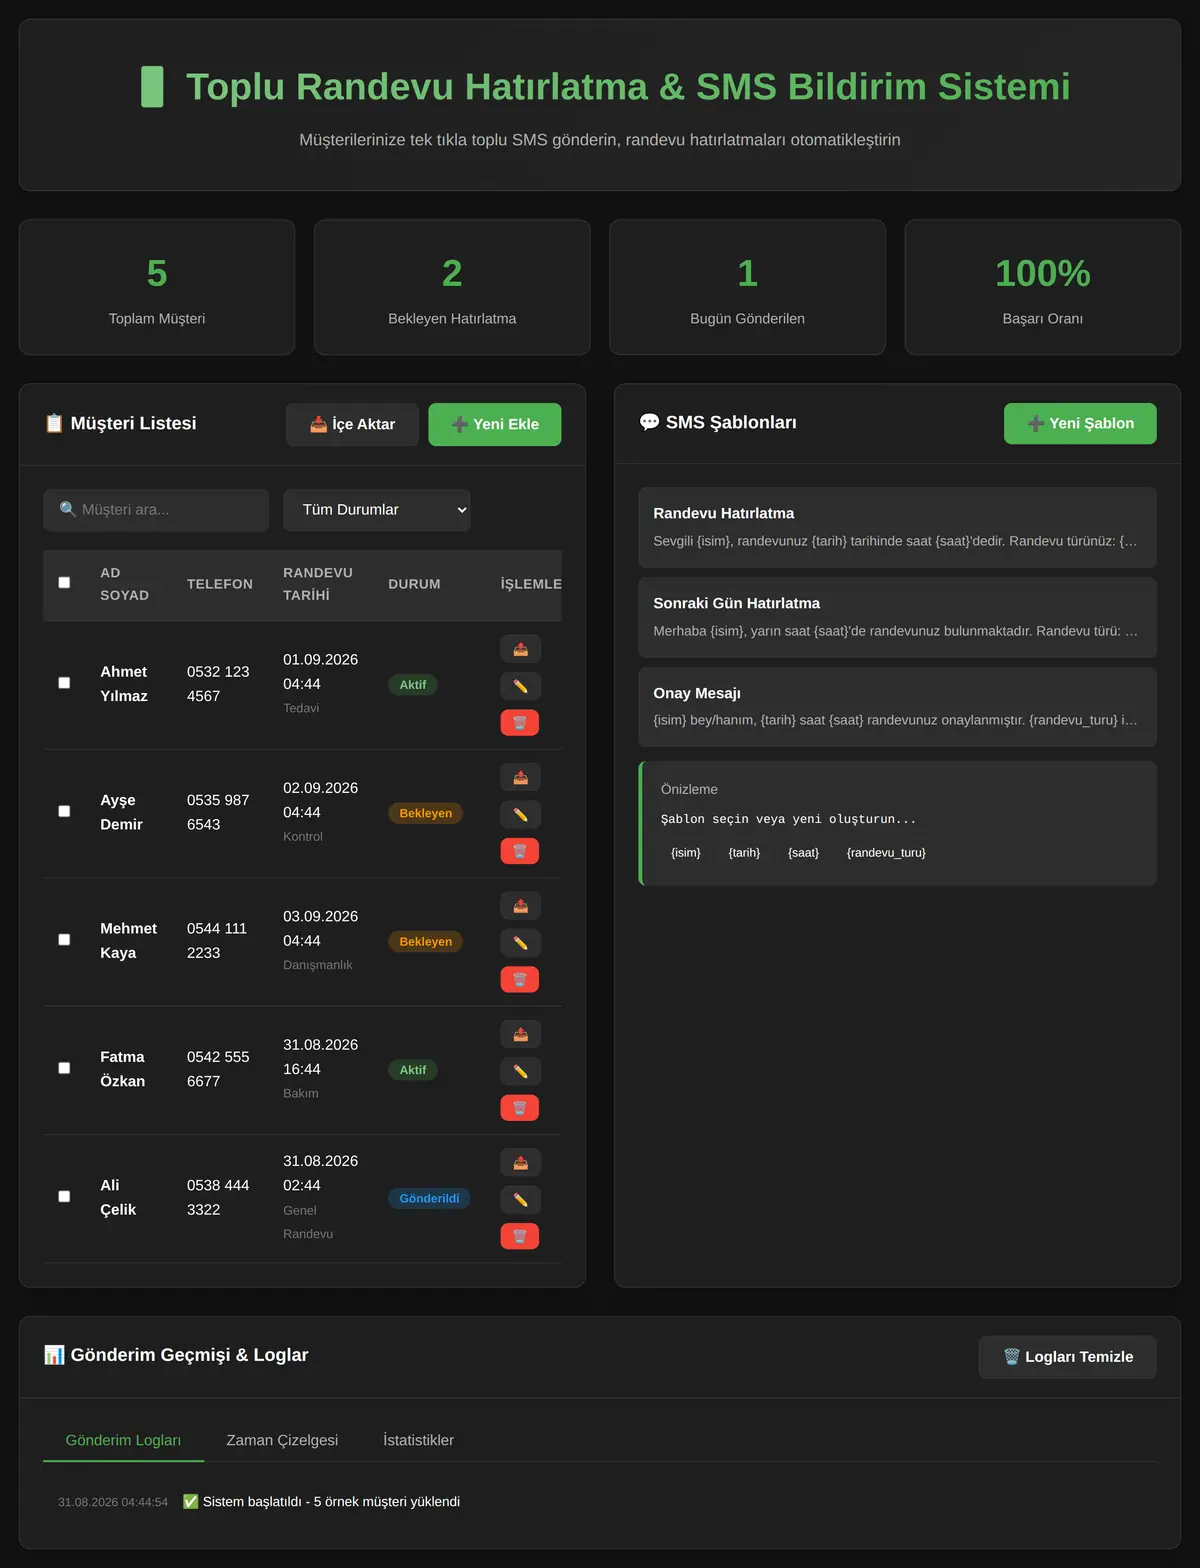Edit Ayşe Demir's customer record
Viewport: 1200px width, 1568px height.
pos(520,814)
